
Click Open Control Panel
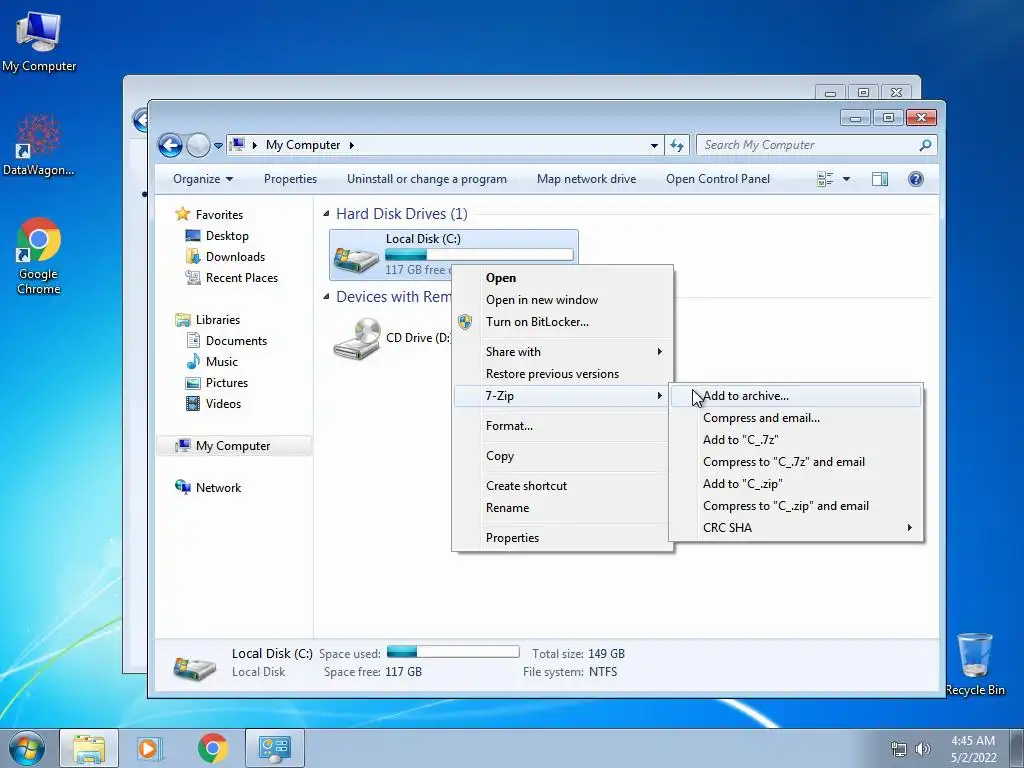click(718, 179)
